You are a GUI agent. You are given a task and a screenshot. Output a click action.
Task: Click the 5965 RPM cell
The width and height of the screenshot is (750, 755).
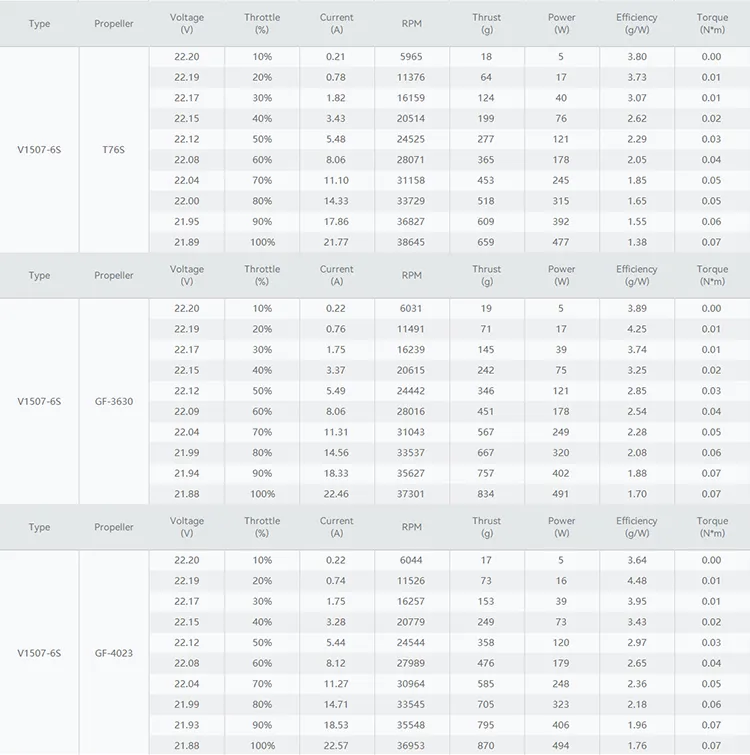click(x=411, y=57)
